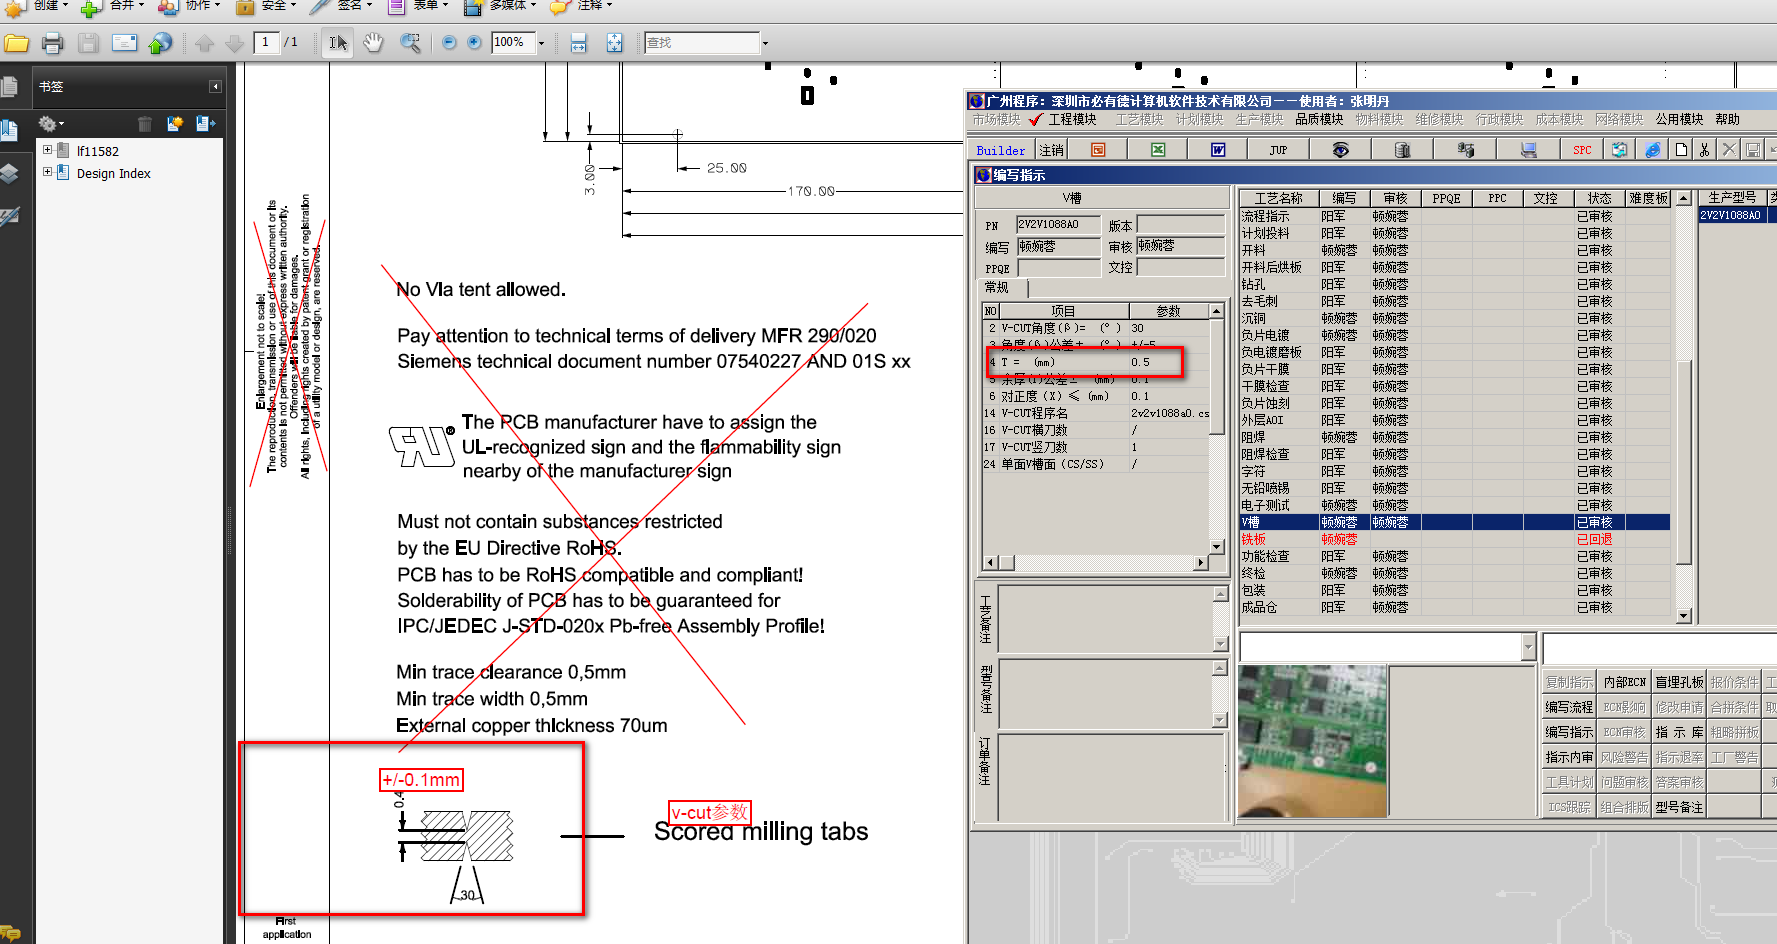The width and height of the screenshot is (1777, 944).
Task: Open the 工程模块 menu
Action: 1072,119
